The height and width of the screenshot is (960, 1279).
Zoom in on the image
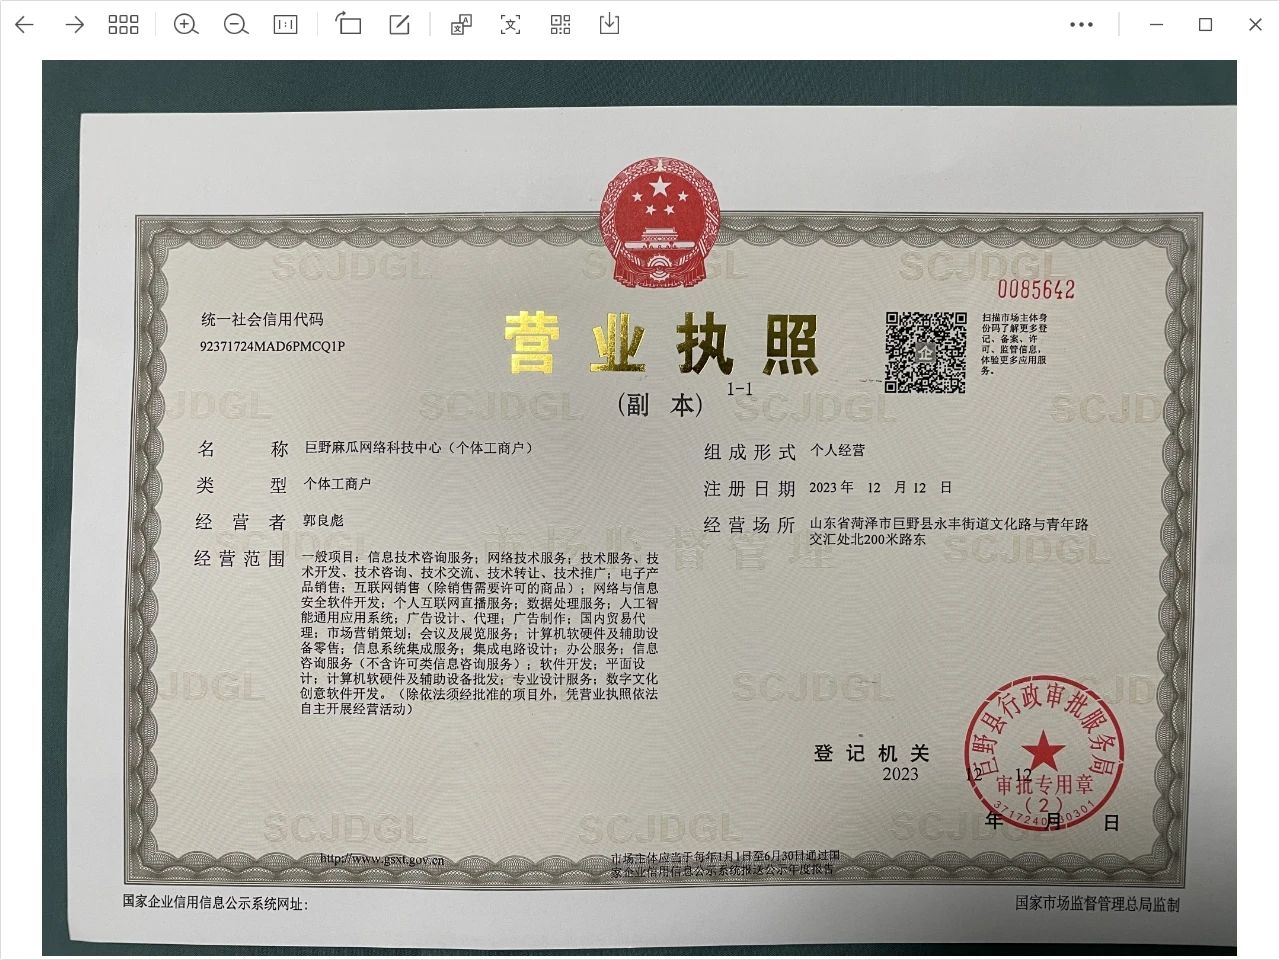click(x=186, y=25)
